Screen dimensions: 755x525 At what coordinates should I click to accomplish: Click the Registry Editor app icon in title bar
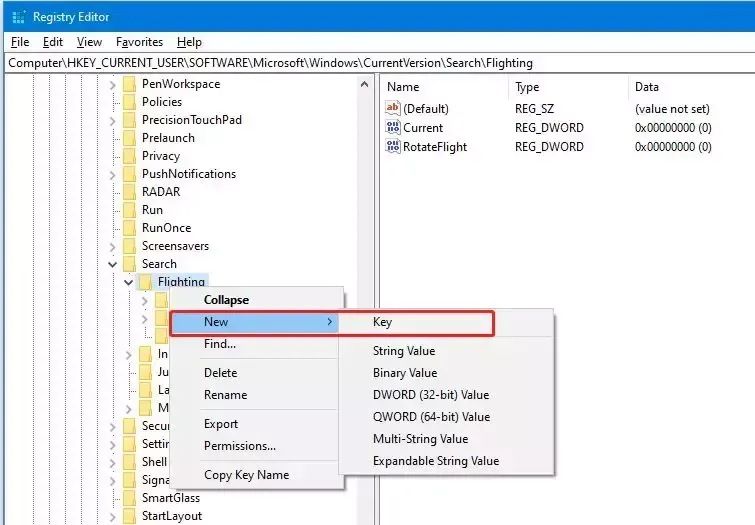17,17
